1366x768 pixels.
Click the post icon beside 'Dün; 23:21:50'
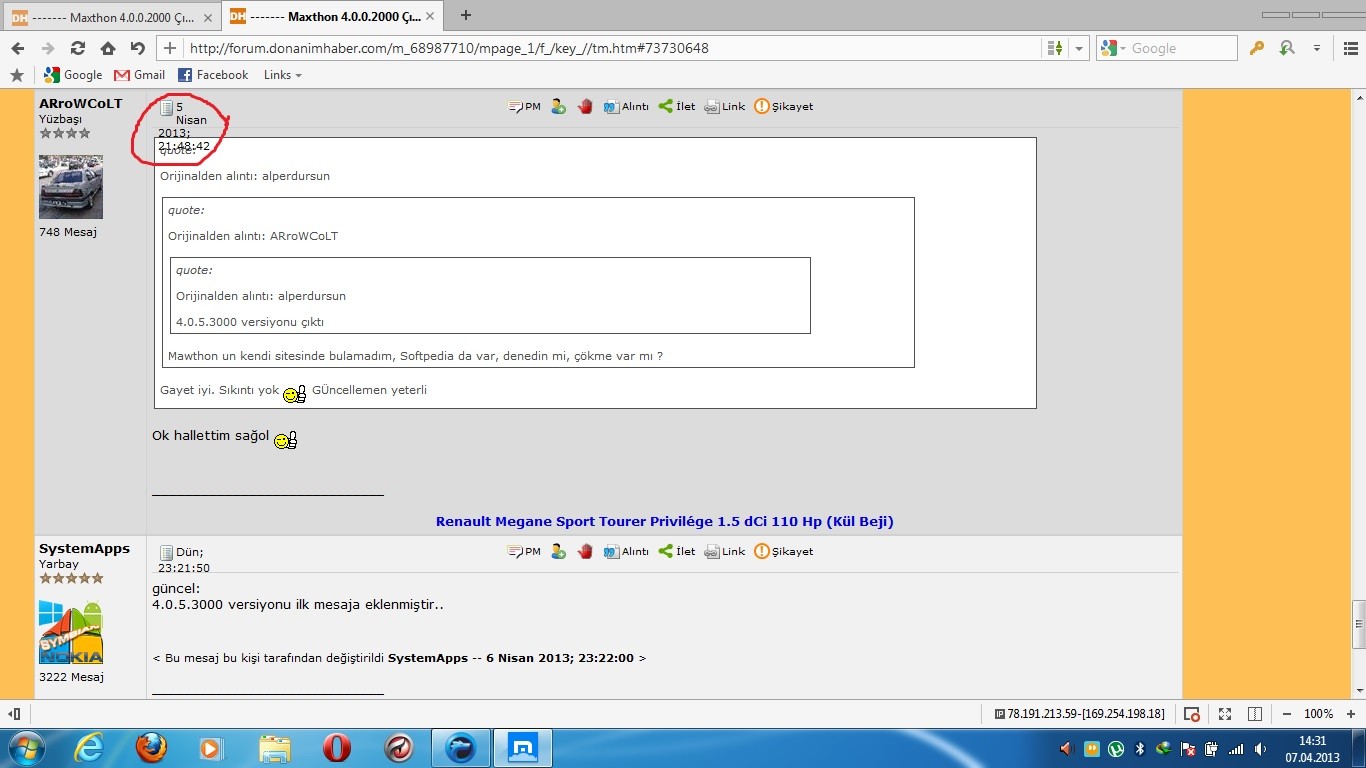tap(167, 552)
